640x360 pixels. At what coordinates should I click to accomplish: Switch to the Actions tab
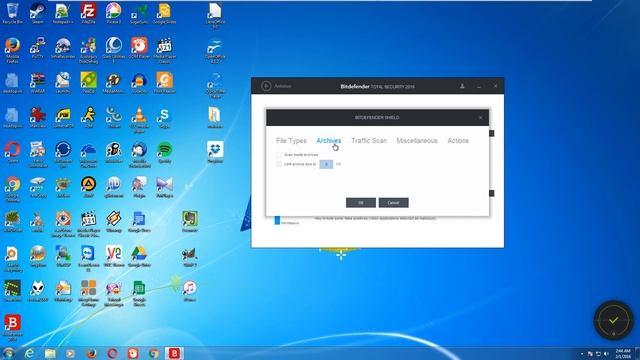pyautogui.click(x=458, y=140)
